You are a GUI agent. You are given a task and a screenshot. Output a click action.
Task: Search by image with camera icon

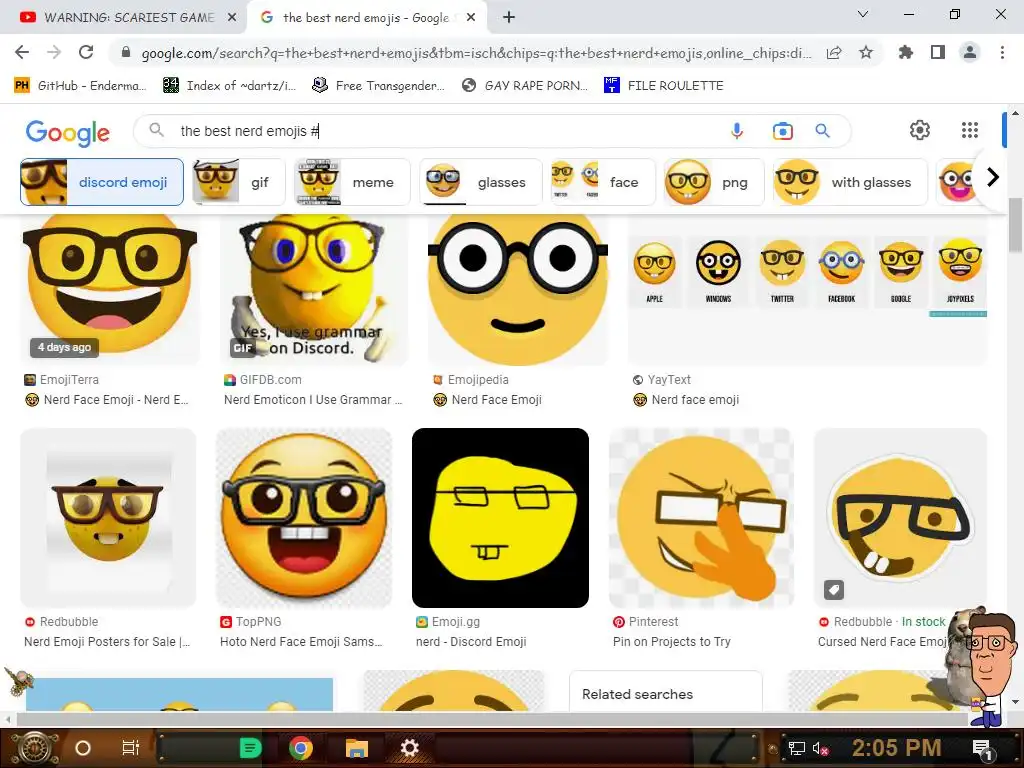point(782,131)
